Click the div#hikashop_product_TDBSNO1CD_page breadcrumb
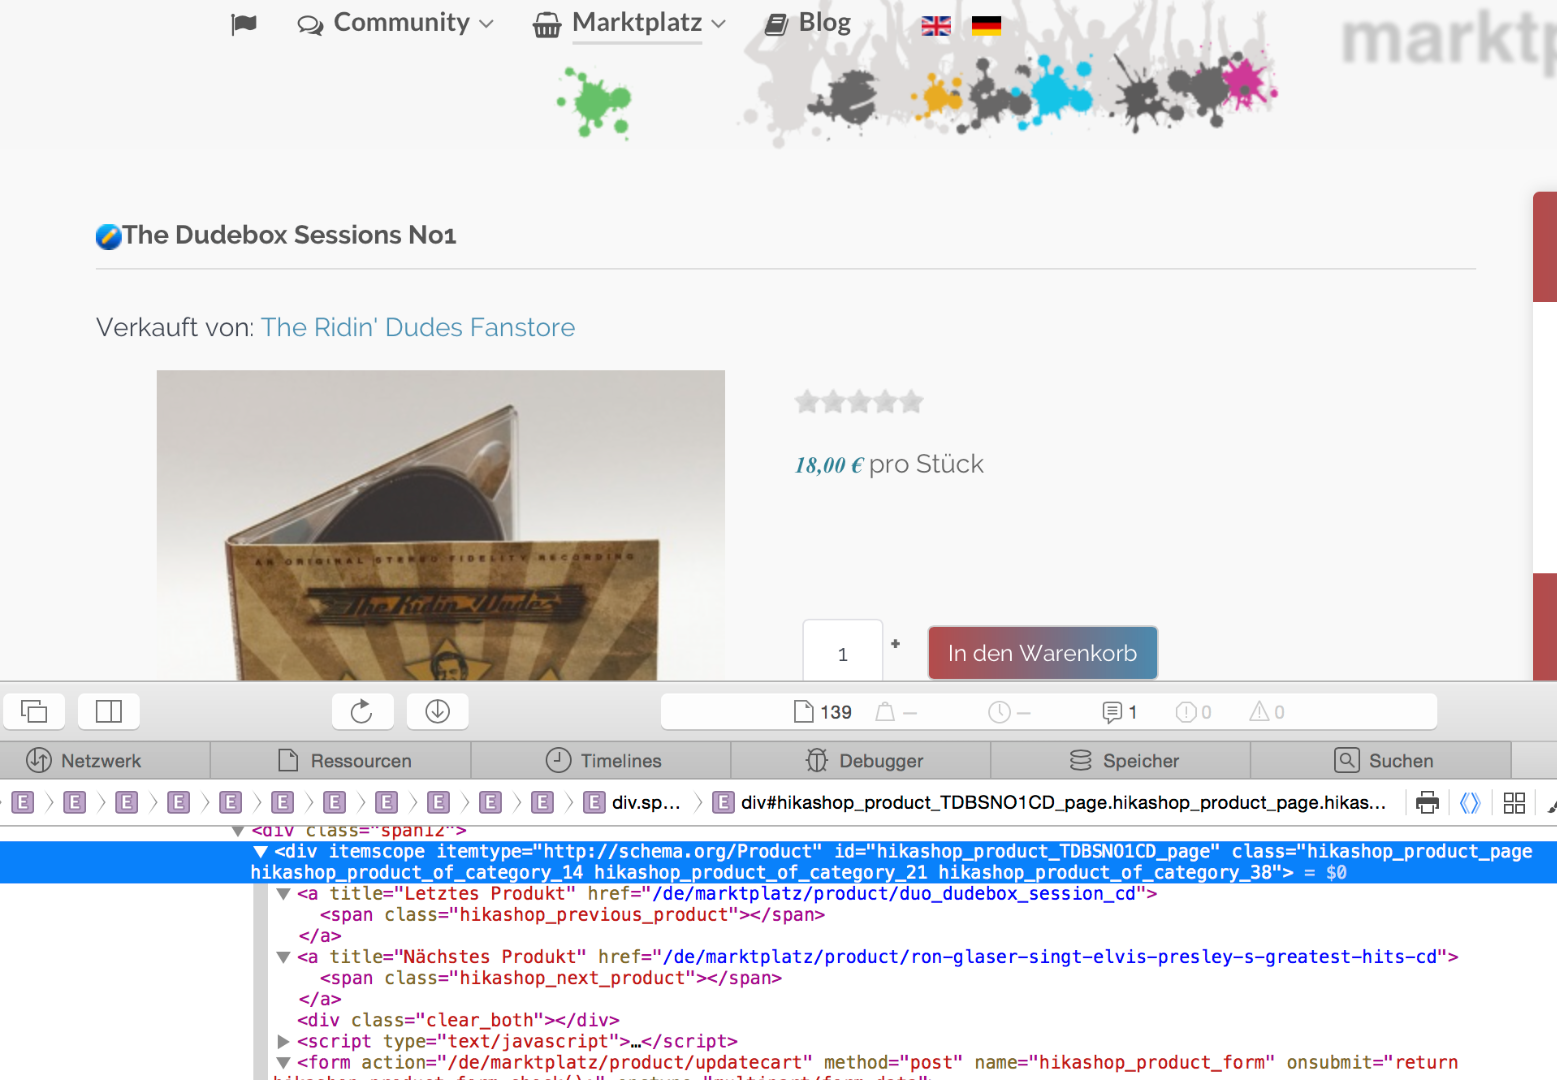This screenshot has width=1557, height=1080. [x=1050, y=803]
